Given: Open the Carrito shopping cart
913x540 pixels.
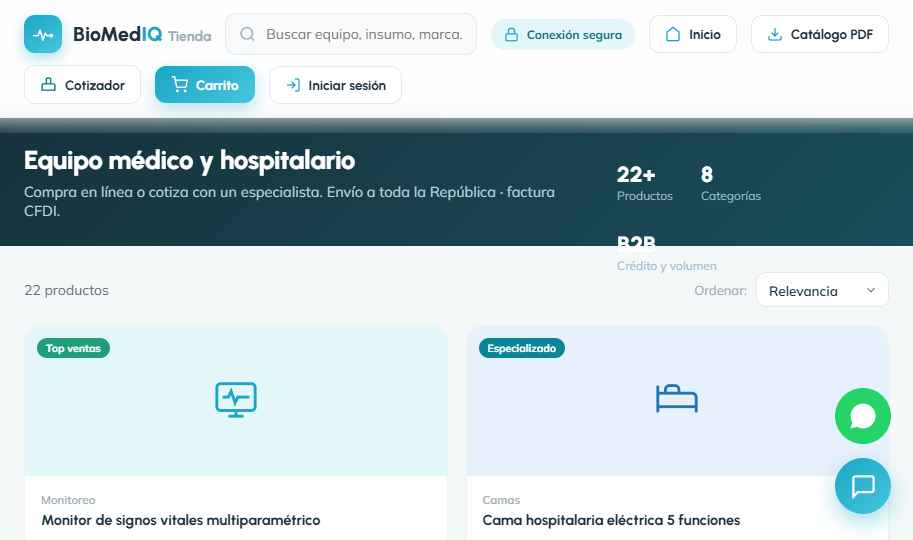Looking at the screenshot, I should 205,85.
